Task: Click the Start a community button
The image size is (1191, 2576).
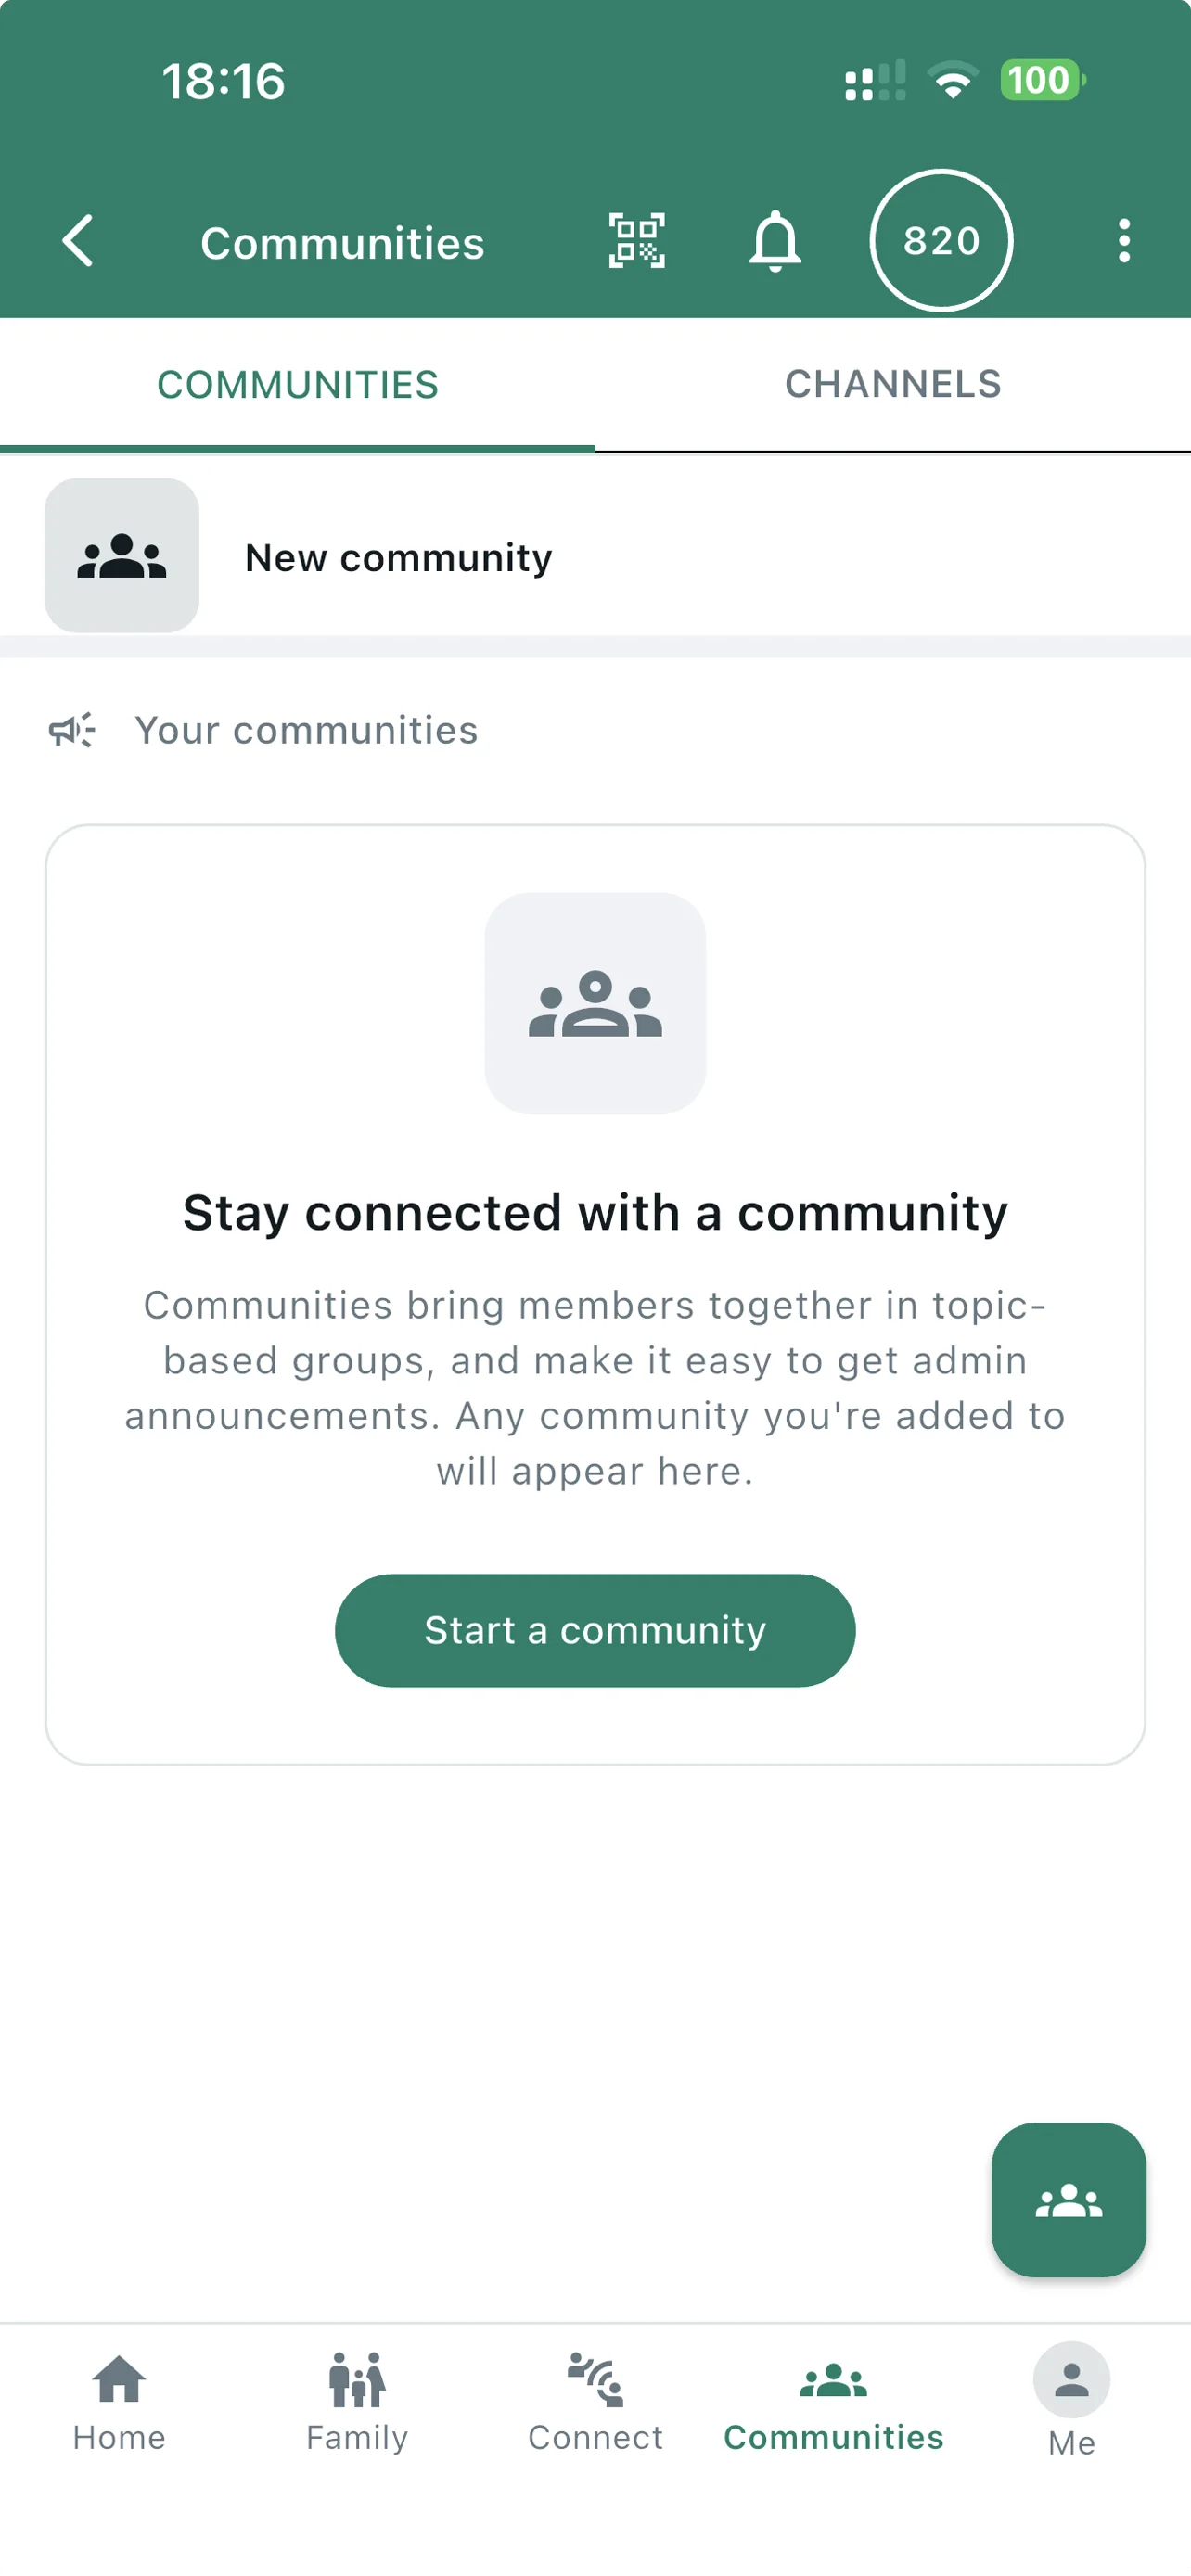Action: coord(595,1631)
